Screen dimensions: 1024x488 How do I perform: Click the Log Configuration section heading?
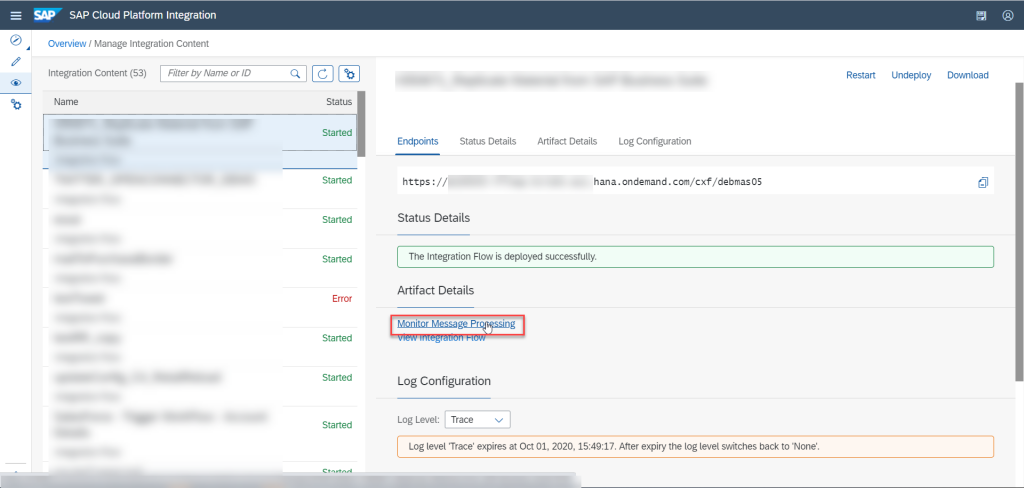(x=443, y=381)
